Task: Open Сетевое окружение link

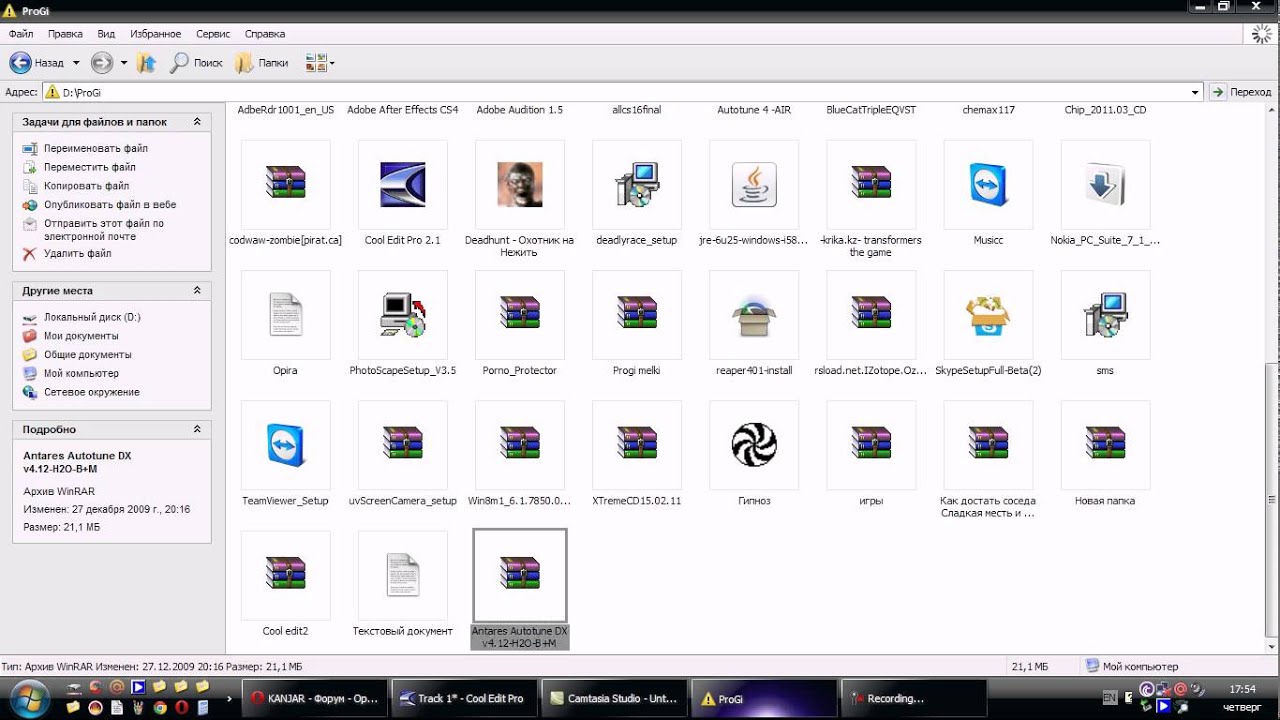Action: (x=92, y=392)
